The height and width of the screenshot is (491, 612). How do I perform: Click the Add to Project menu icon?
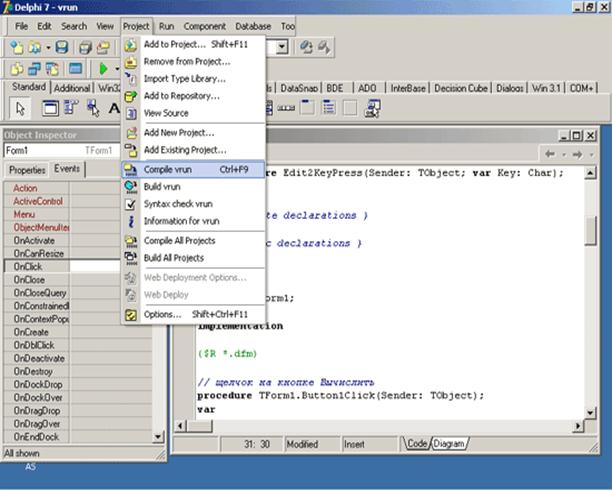[x=131, y=44]
